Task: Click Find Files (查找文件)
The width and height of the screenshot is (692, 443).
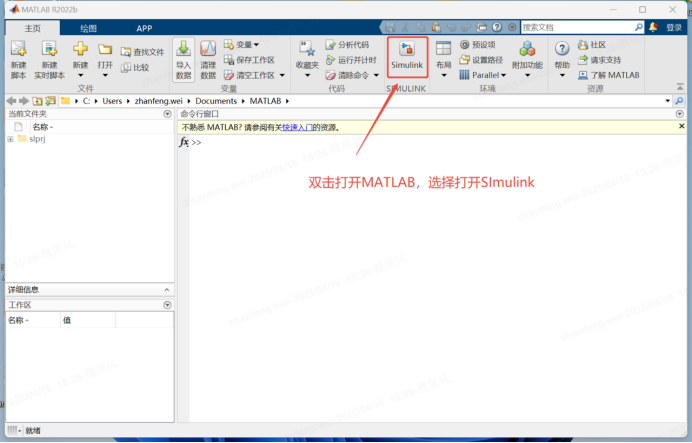Action: pyautogui.click(x=142, y=52)
